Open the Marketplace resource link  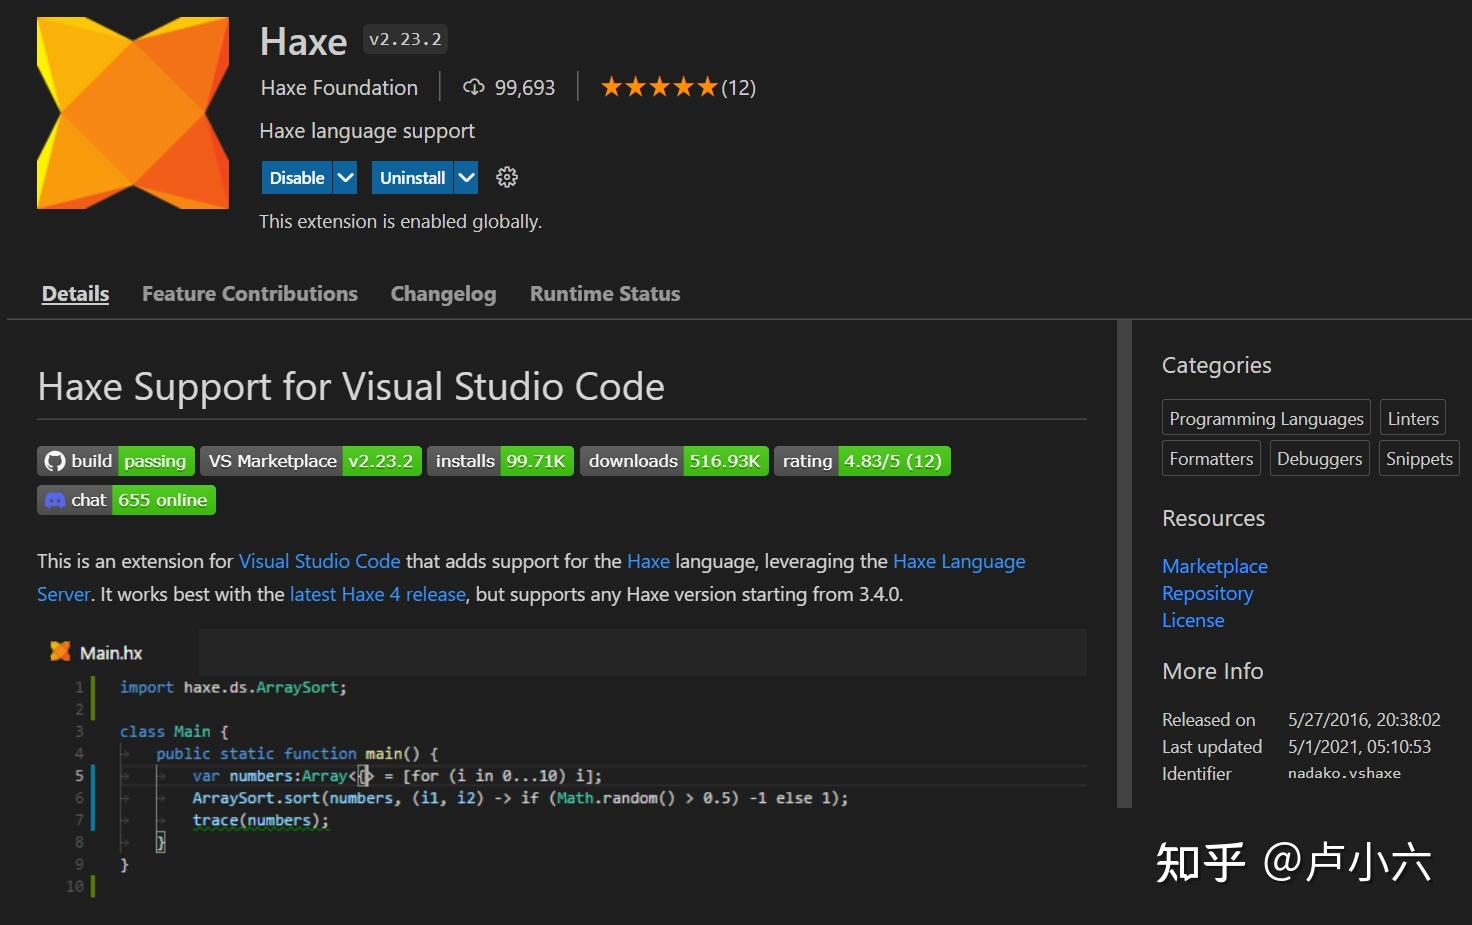[1214, 566]
